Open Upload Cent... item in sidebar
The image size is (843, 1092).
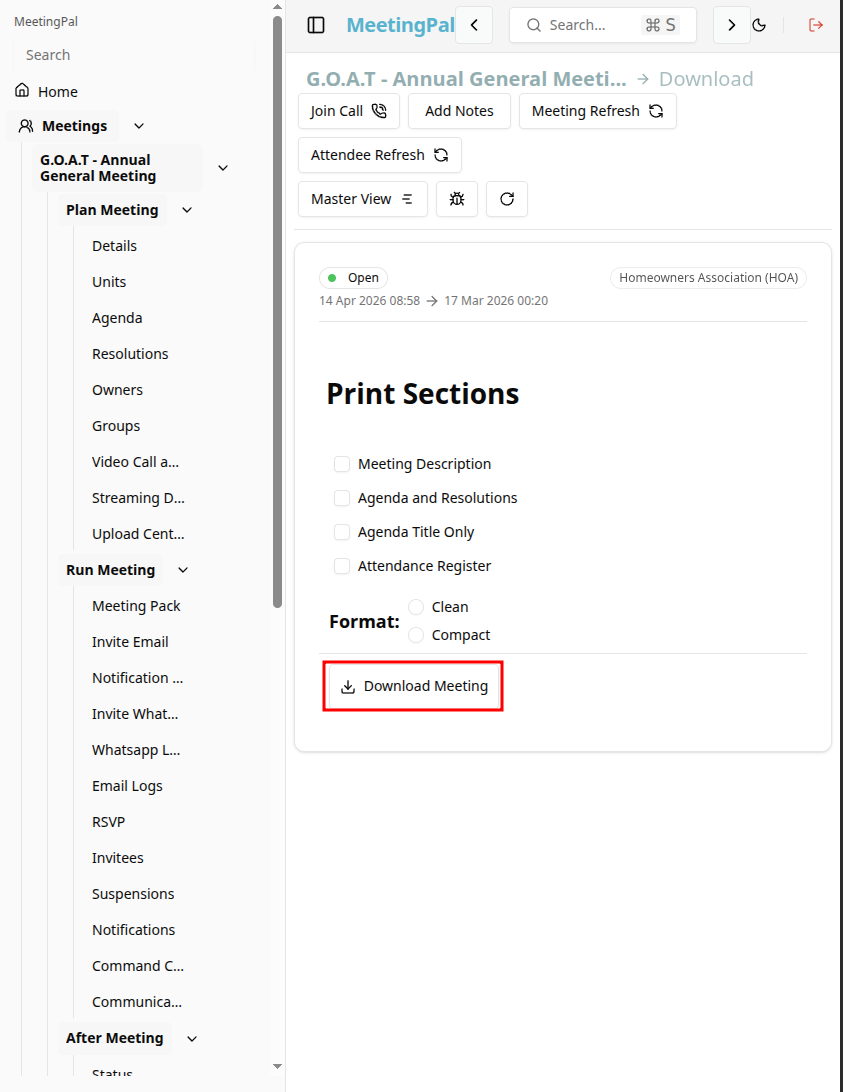(138, 534)
